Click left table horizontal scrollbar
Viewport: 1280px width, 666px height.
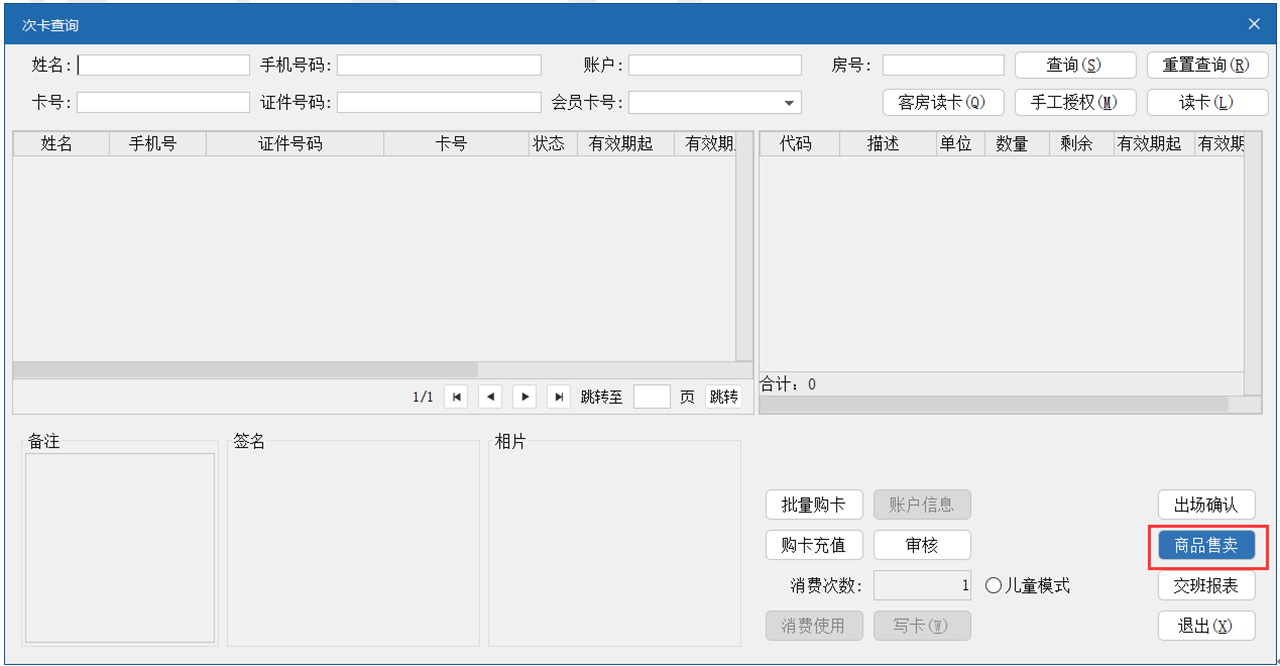(245, 370)
